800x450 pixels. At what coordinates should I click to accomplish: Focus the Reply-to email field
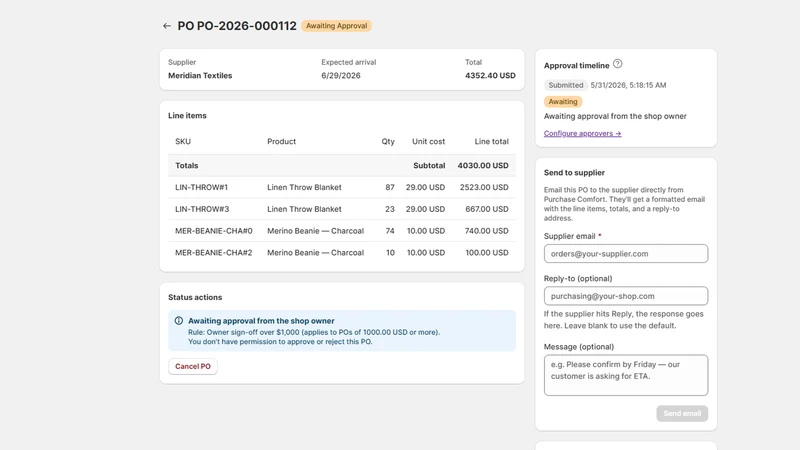[x=626, y=296]
